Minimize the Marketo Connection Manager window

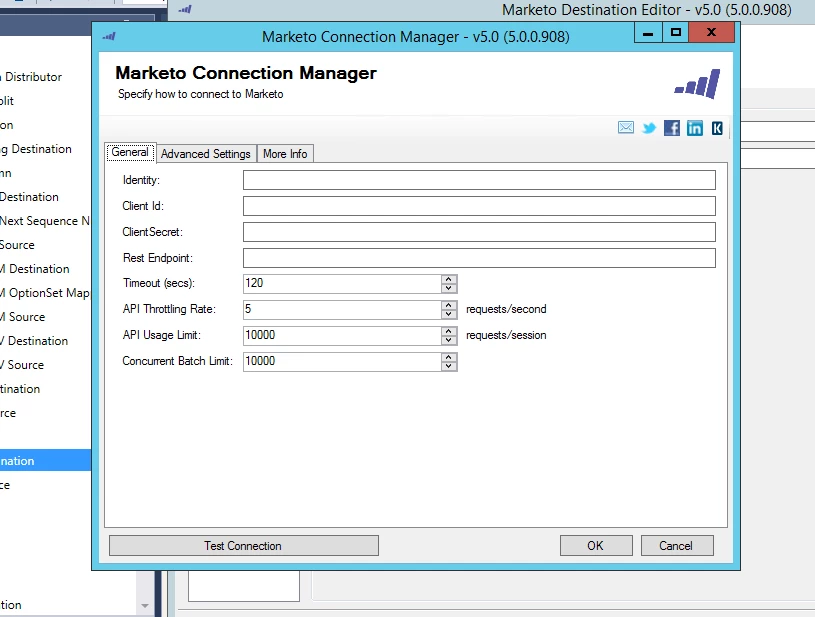click(648, 33)
